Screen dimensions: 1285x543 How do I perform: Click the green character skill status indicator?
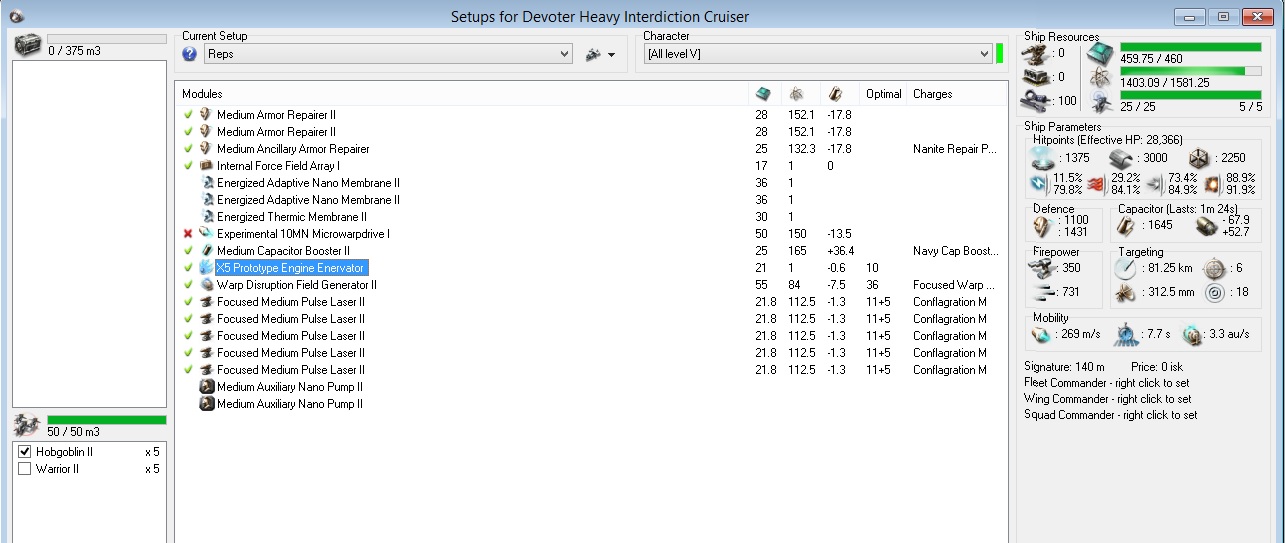[1000, 54]
